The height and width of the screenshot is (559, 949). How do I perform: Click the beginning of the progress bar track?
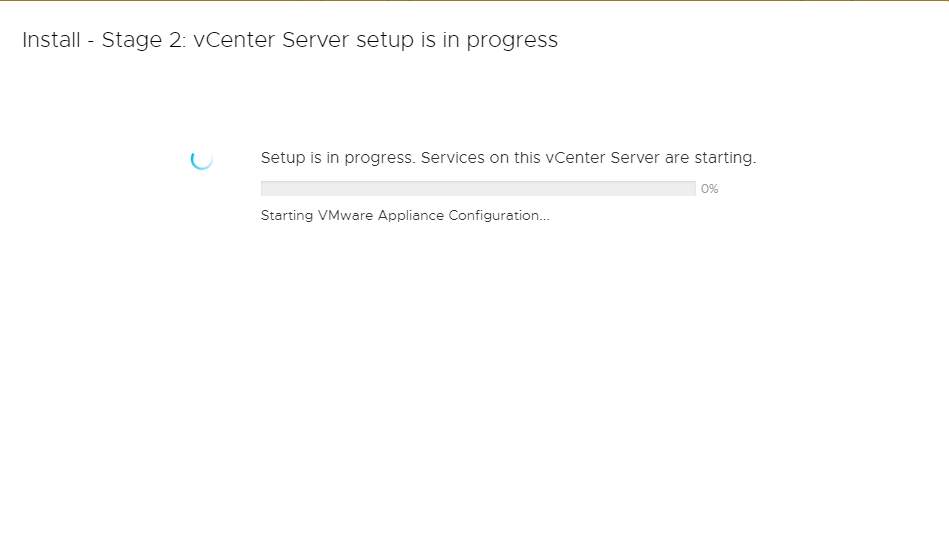coord(266,189)
